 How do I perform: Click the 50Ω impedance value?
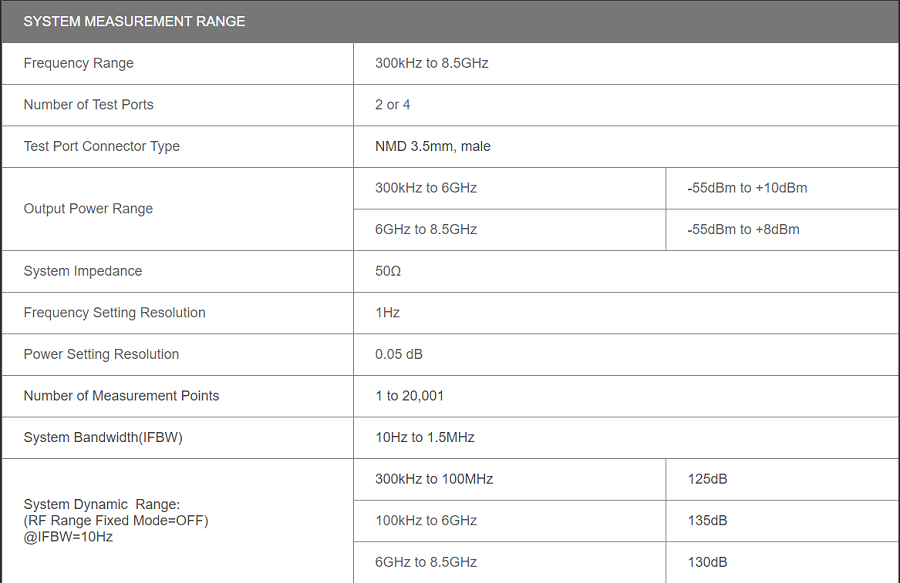[x=389, y=271]
